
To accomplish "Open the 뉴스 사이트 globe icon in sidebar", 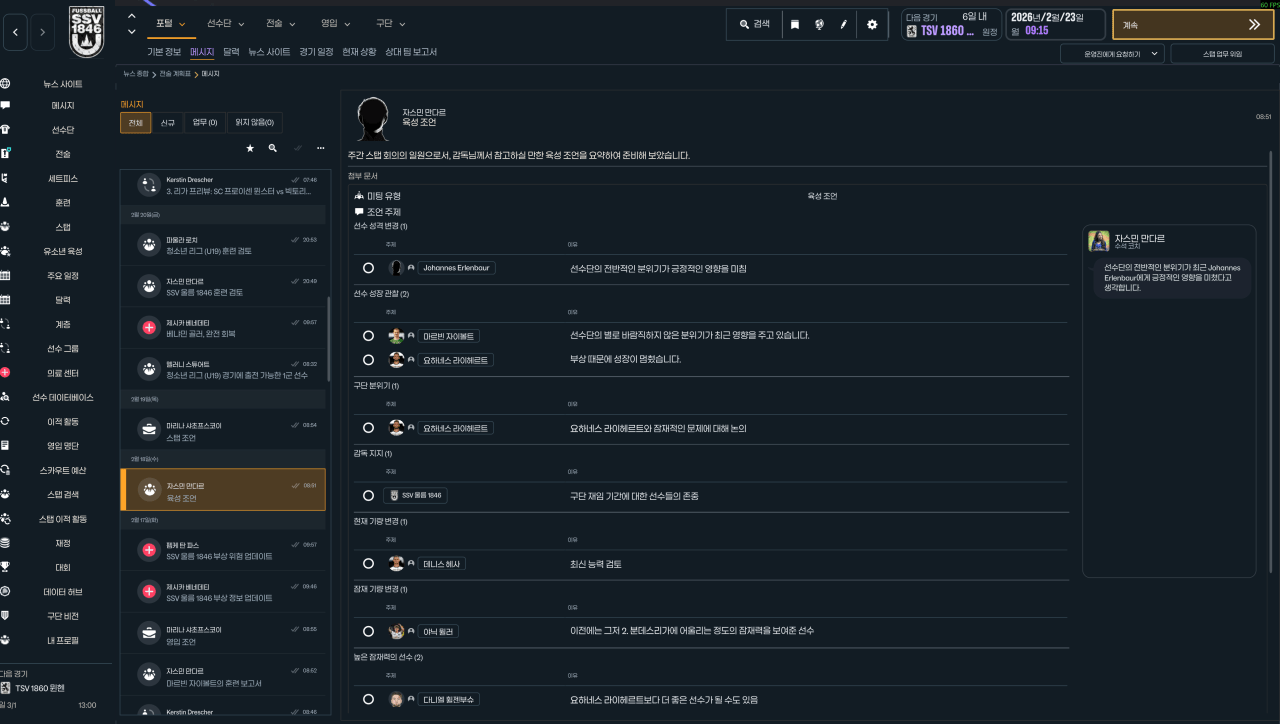I will (x=6, y=84).
